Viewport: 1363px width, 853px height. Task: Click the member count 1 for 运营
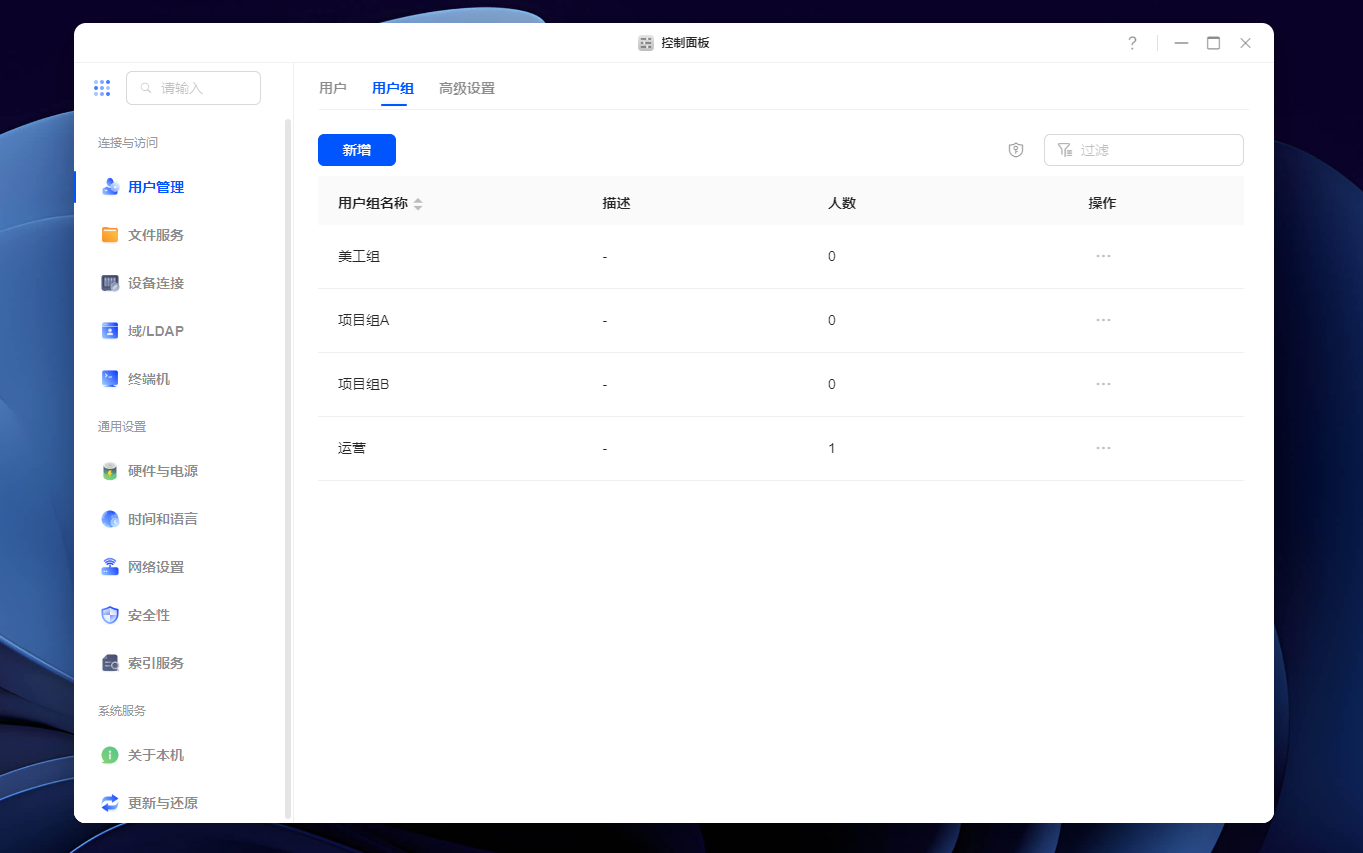832,448
